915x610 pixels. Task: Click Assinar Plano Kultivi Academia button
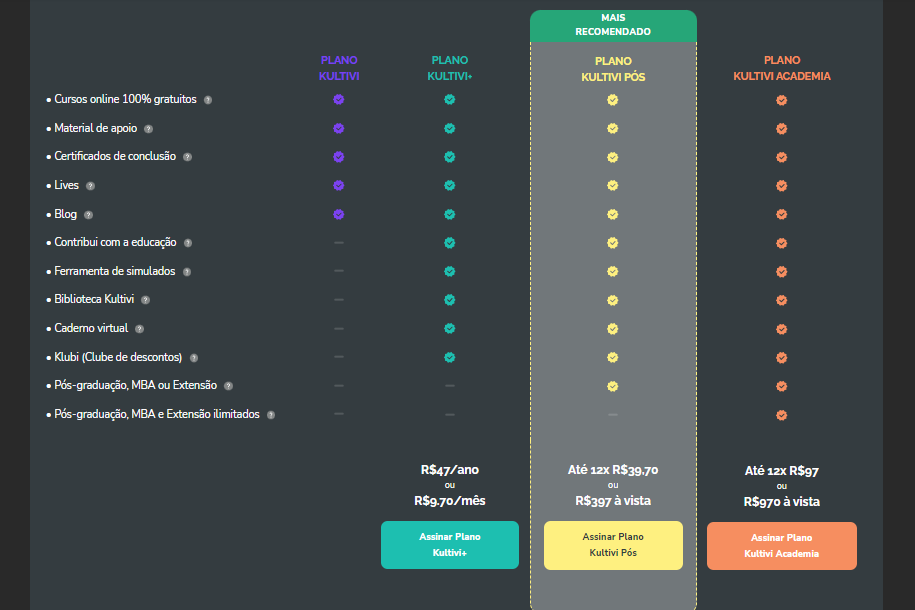tap(782, 546)
